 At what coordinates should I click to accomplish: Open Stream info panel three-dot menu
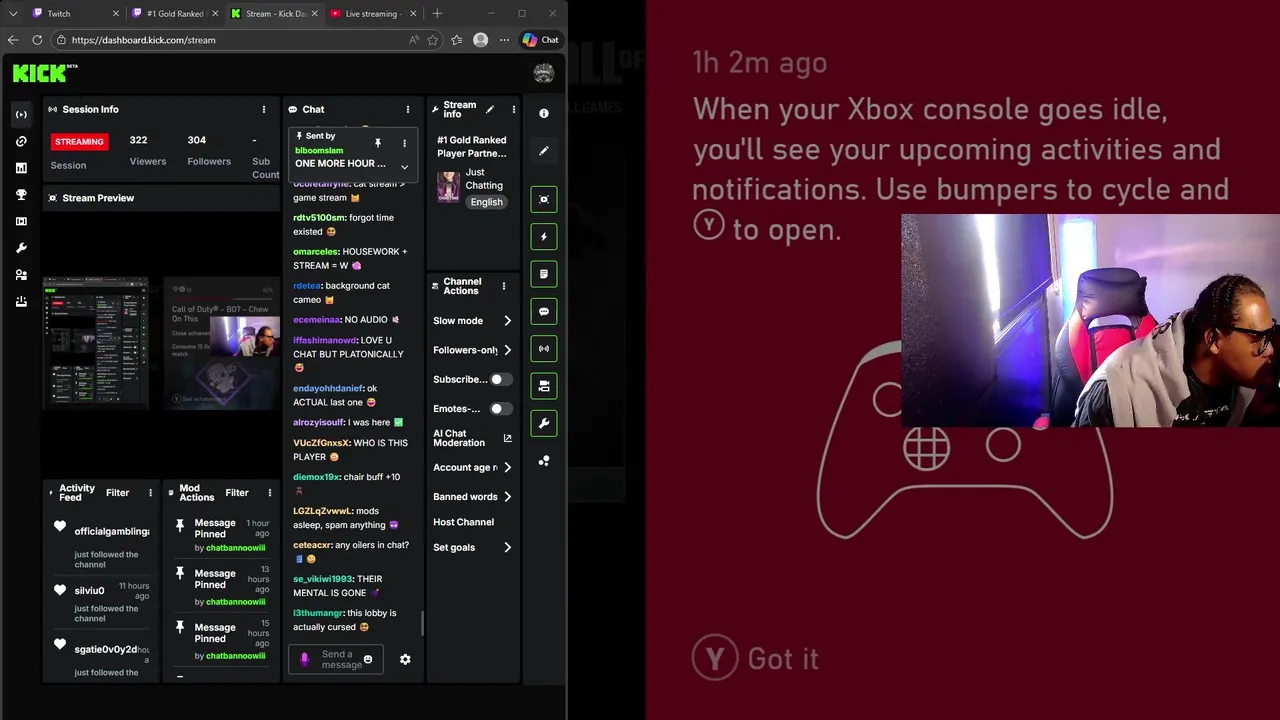(x=513, y=109)
